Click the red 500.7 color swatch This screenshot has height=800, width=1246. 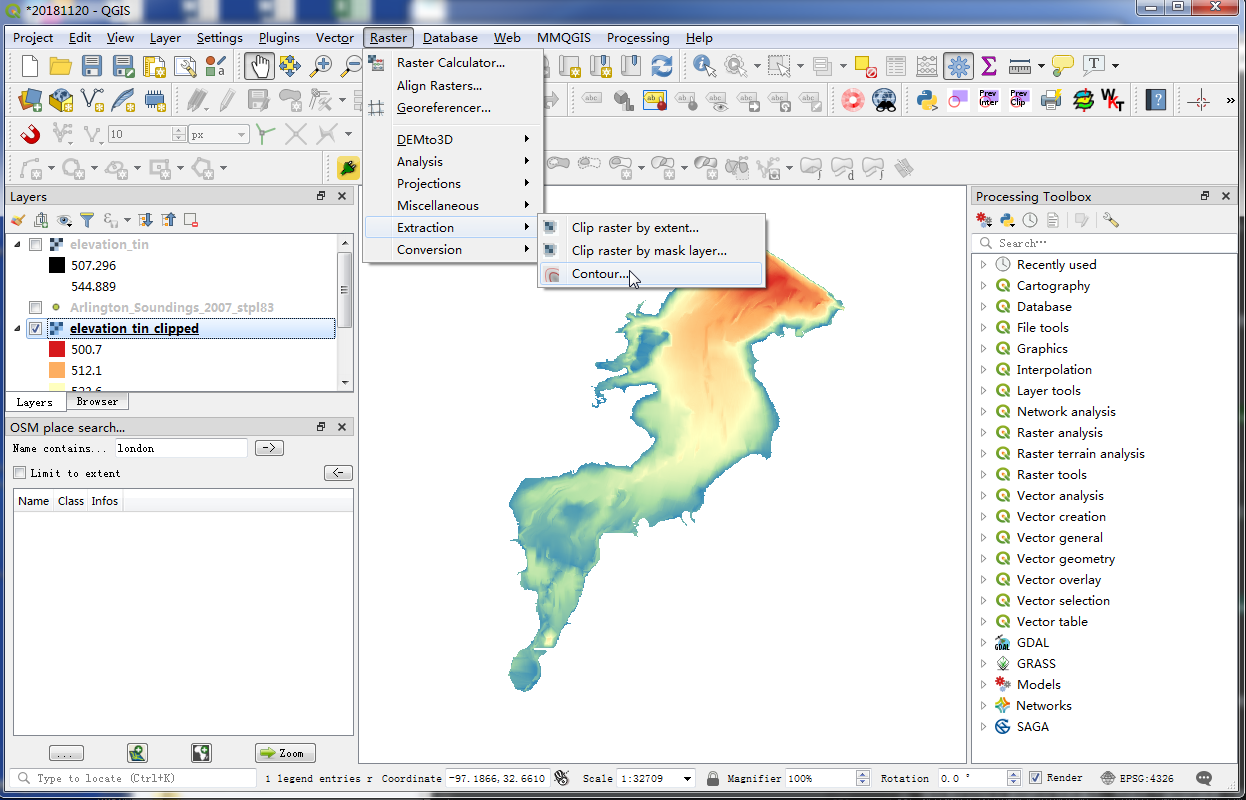pyautogui.click(x=57, y=349)
